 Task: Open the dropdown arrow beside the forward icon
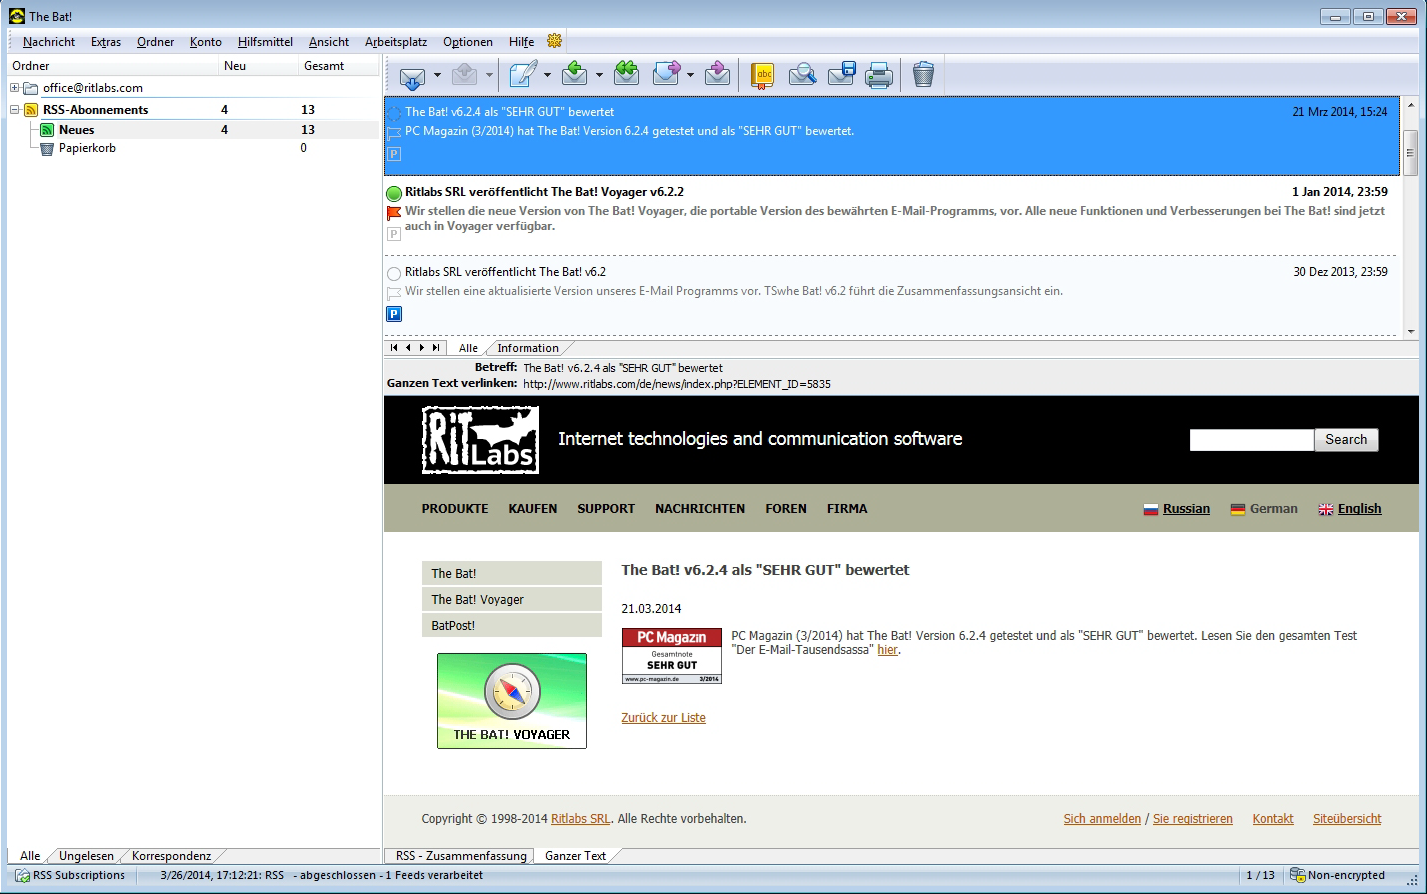point(691,76)
